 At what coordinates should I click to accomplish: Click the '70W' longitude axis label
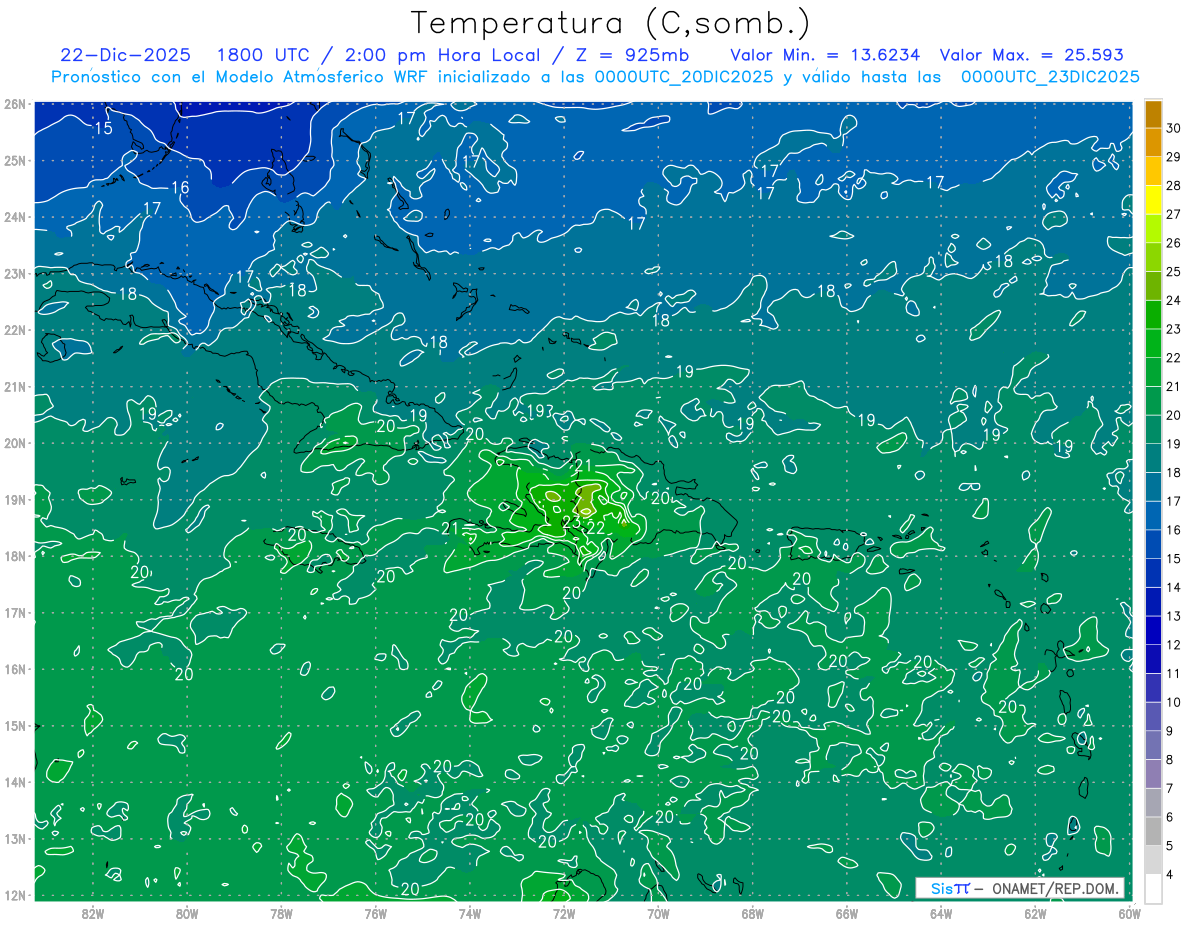point(658,913)
